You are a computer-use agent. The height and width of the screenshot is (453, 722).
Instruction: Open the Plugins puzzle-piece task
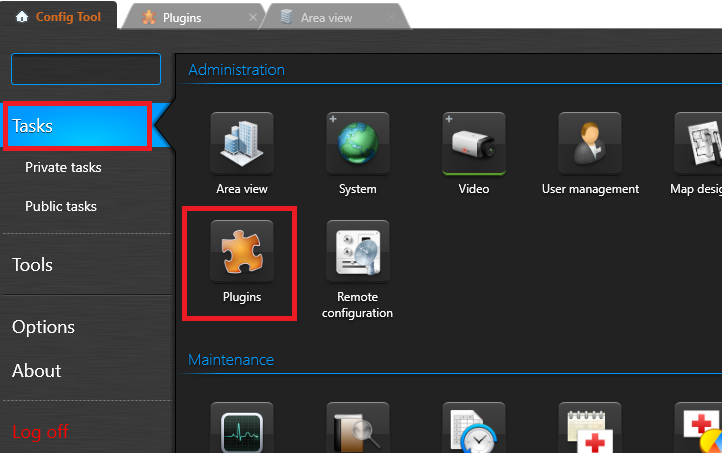click(x=242, y=251)
